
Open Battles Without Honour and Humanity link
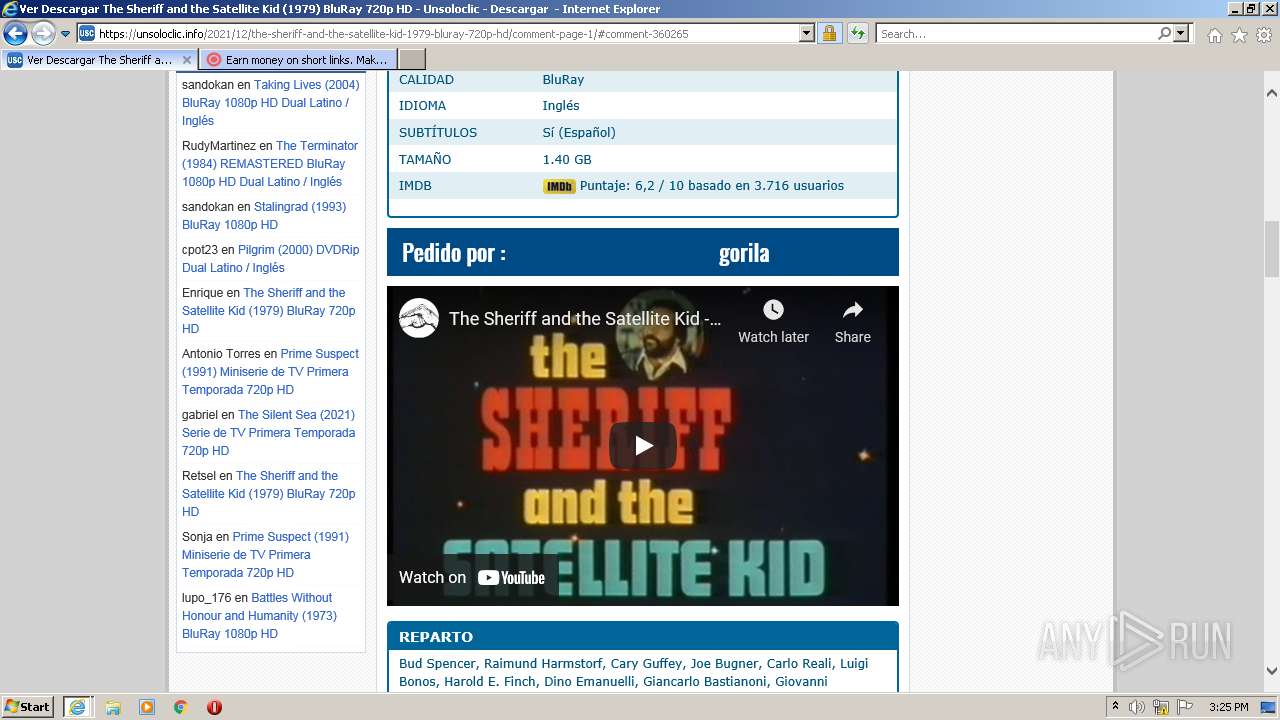click(x=259, y=615)
